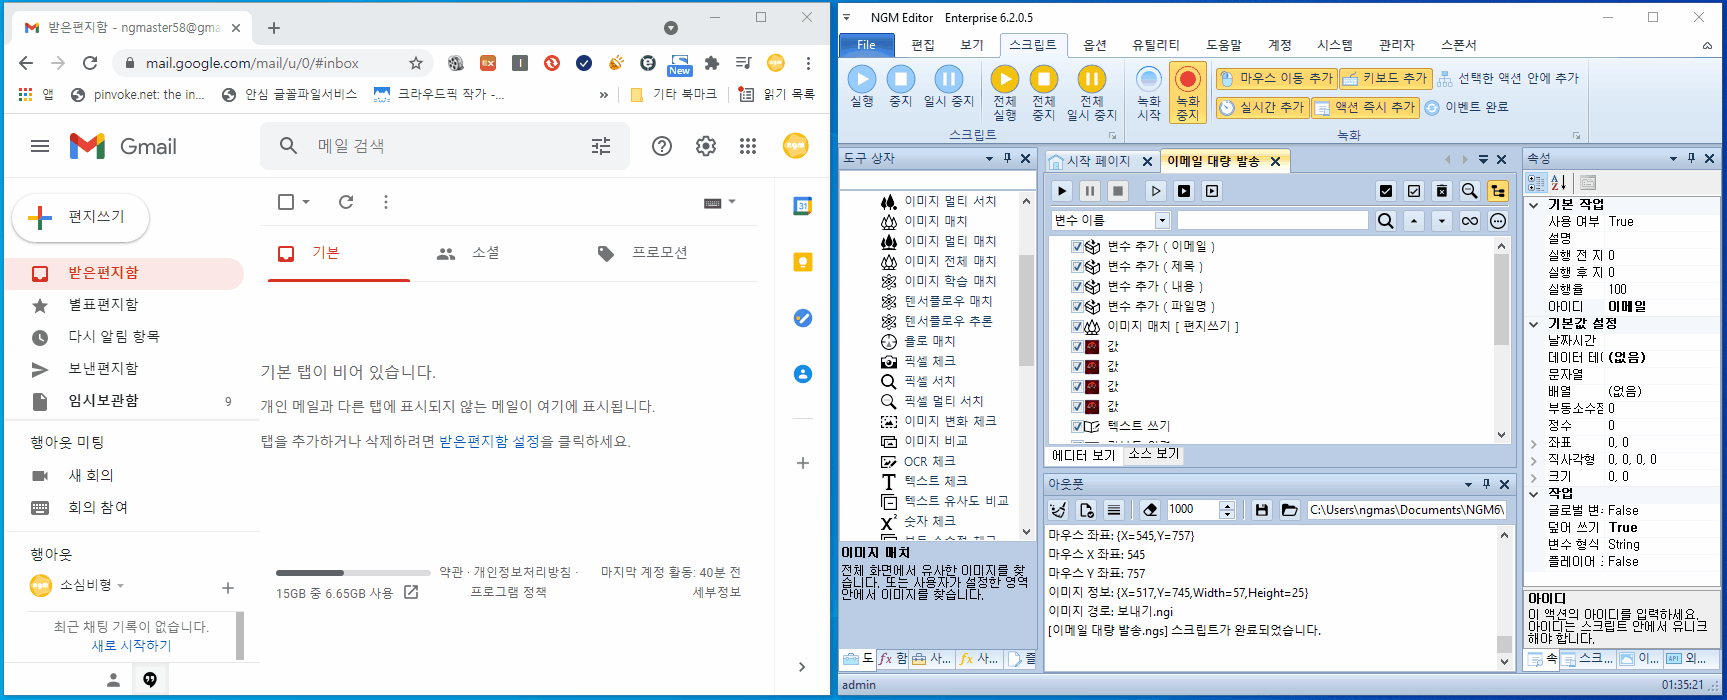Toggle checkbox for 텍스트 쓰기 action
The height and width of the screenshot is (700, 1727).
click(x=1077, y=426)
